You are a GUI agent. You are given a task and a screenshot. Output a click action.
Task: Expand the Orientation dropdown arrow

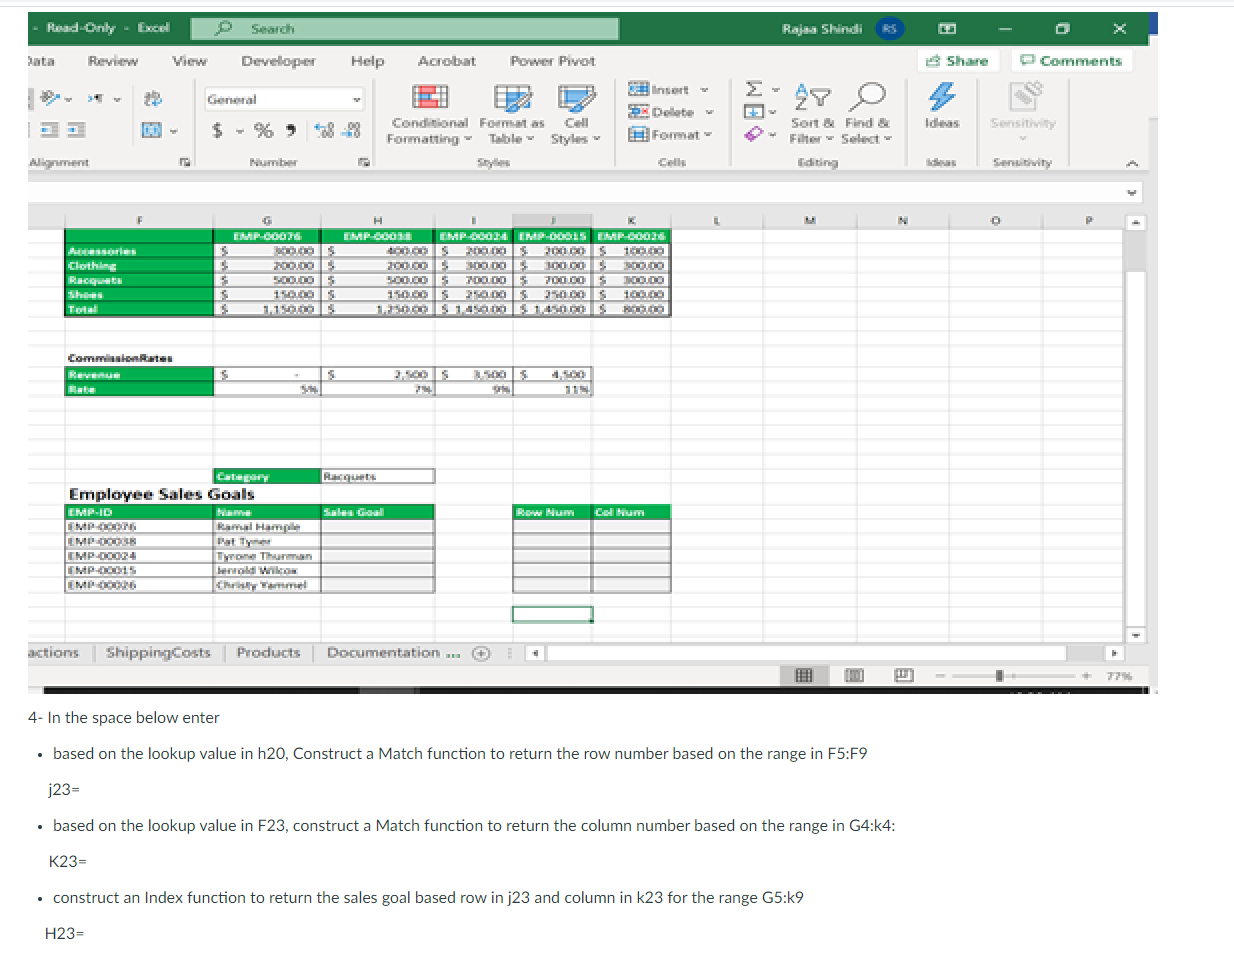point(68,99)
